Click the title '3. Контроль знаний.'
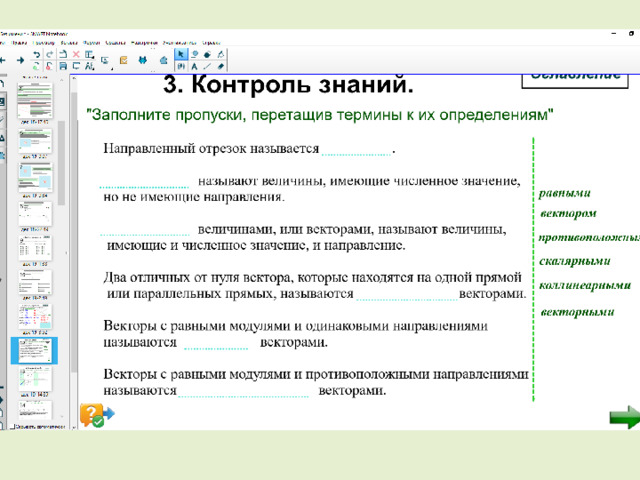The height and width of the screenshot is (480, 640). click(x=288, y=85)
